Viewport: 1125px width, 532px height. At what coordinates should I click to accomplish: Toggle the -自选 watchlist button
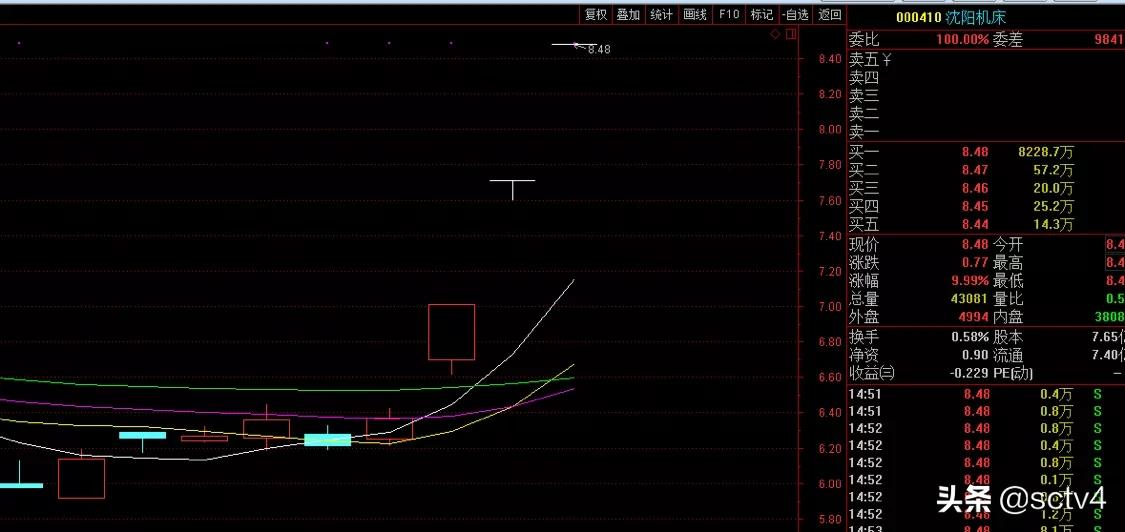tap(796, 14)
